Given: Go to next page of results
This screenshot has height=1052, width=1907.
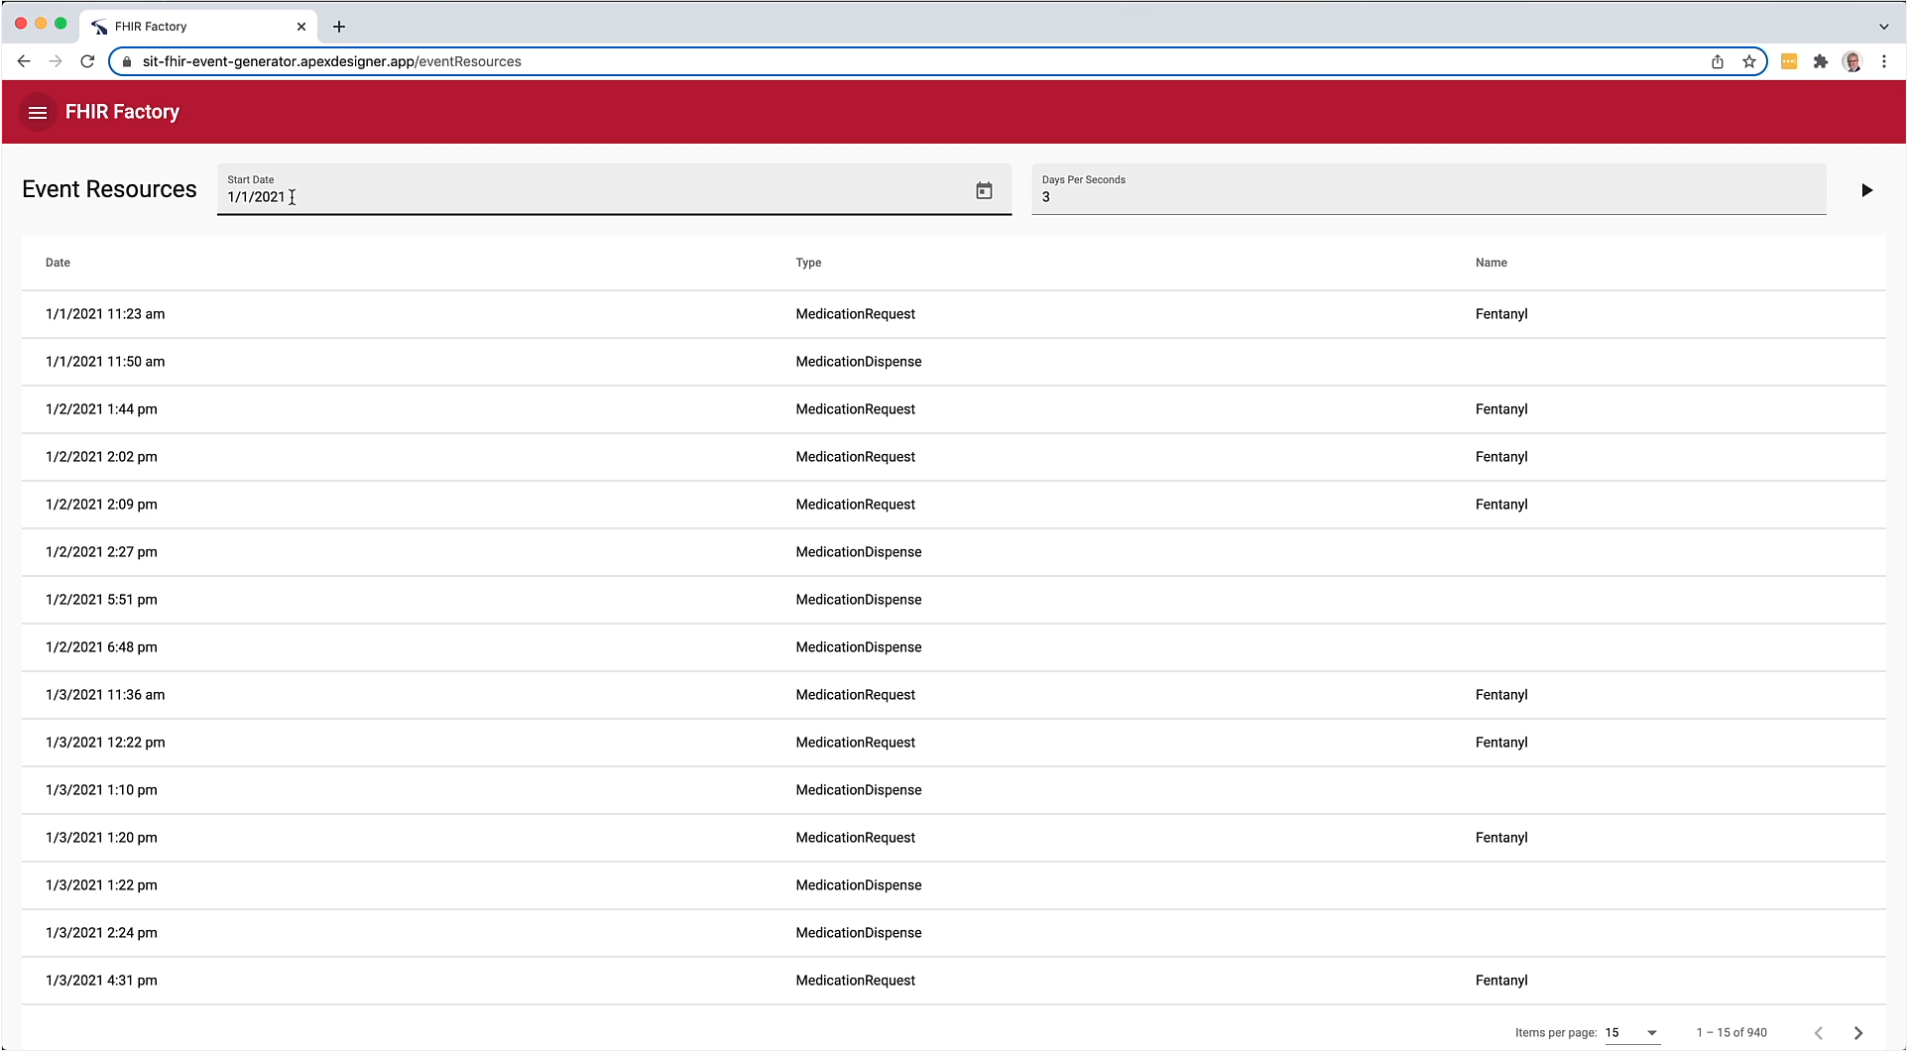Looking at the screenshot, I should 1858,1033.
